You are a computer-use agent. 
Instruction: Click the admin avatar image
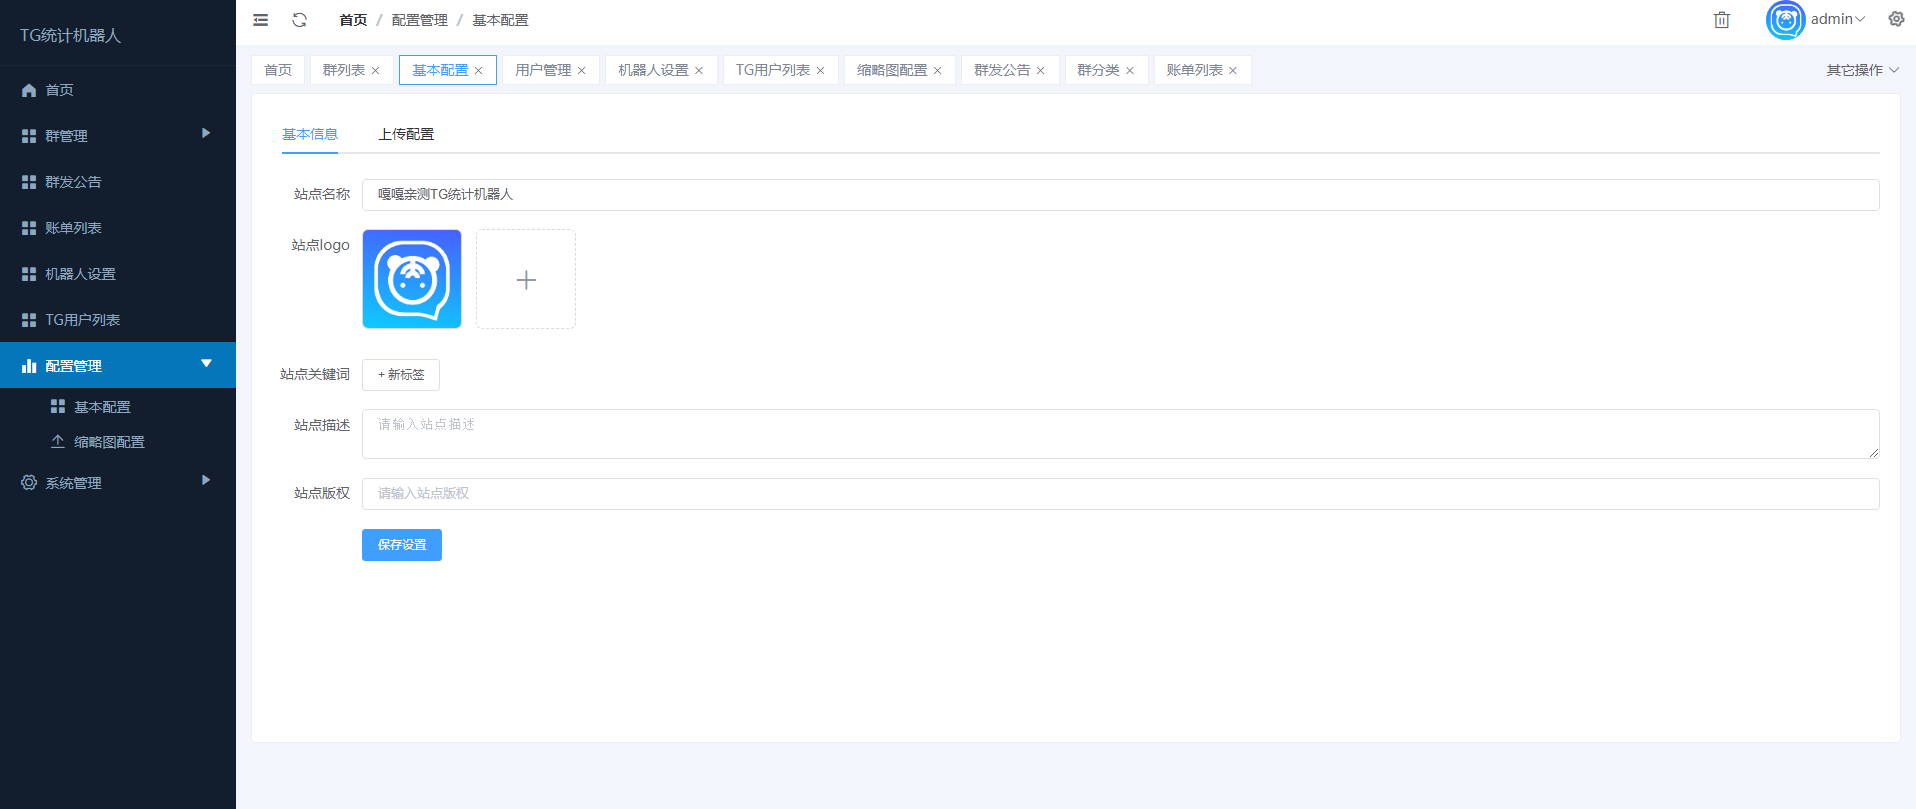tap(1785, 20)
